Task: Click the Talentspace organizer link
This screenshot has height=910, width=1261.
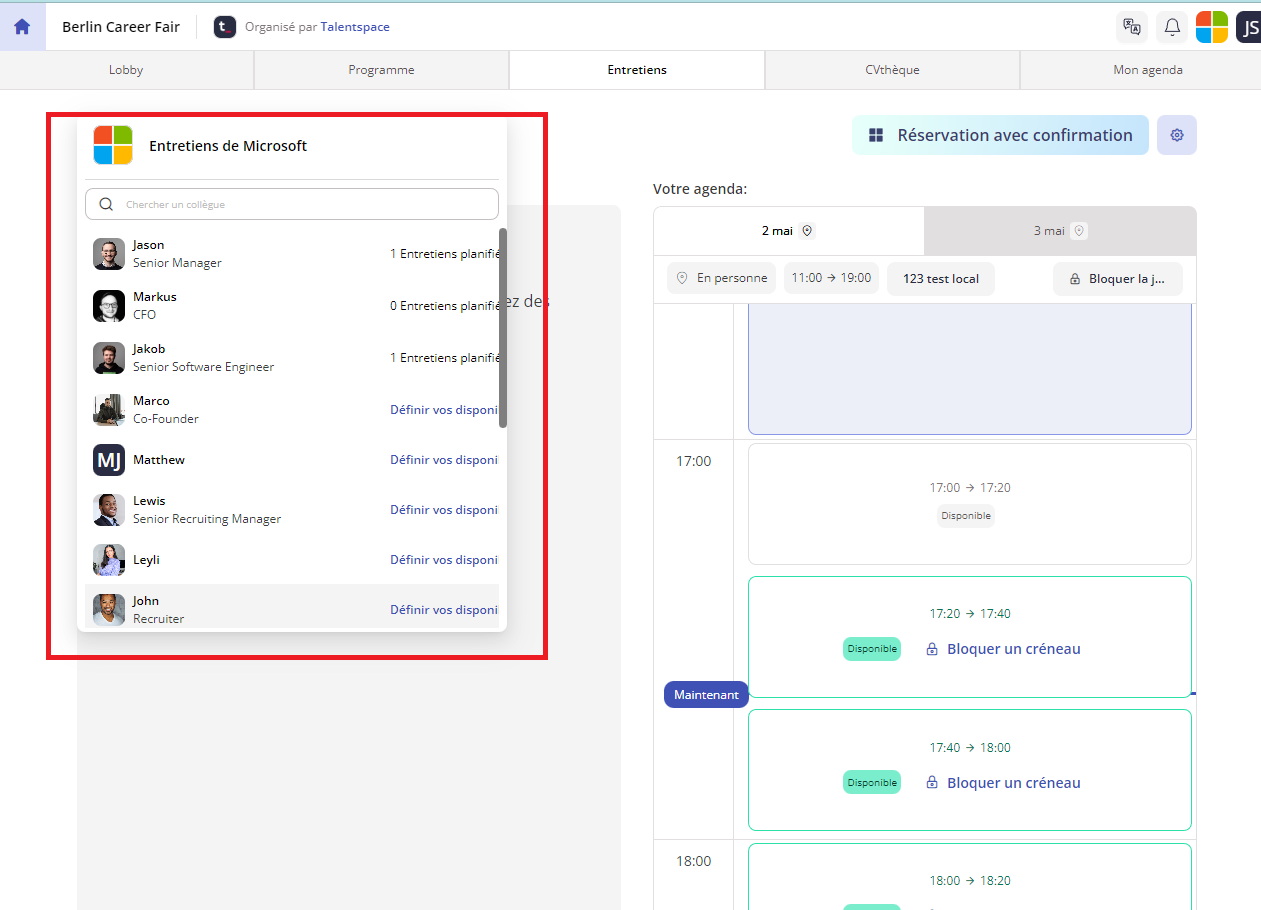Action: tap(355, 27)
